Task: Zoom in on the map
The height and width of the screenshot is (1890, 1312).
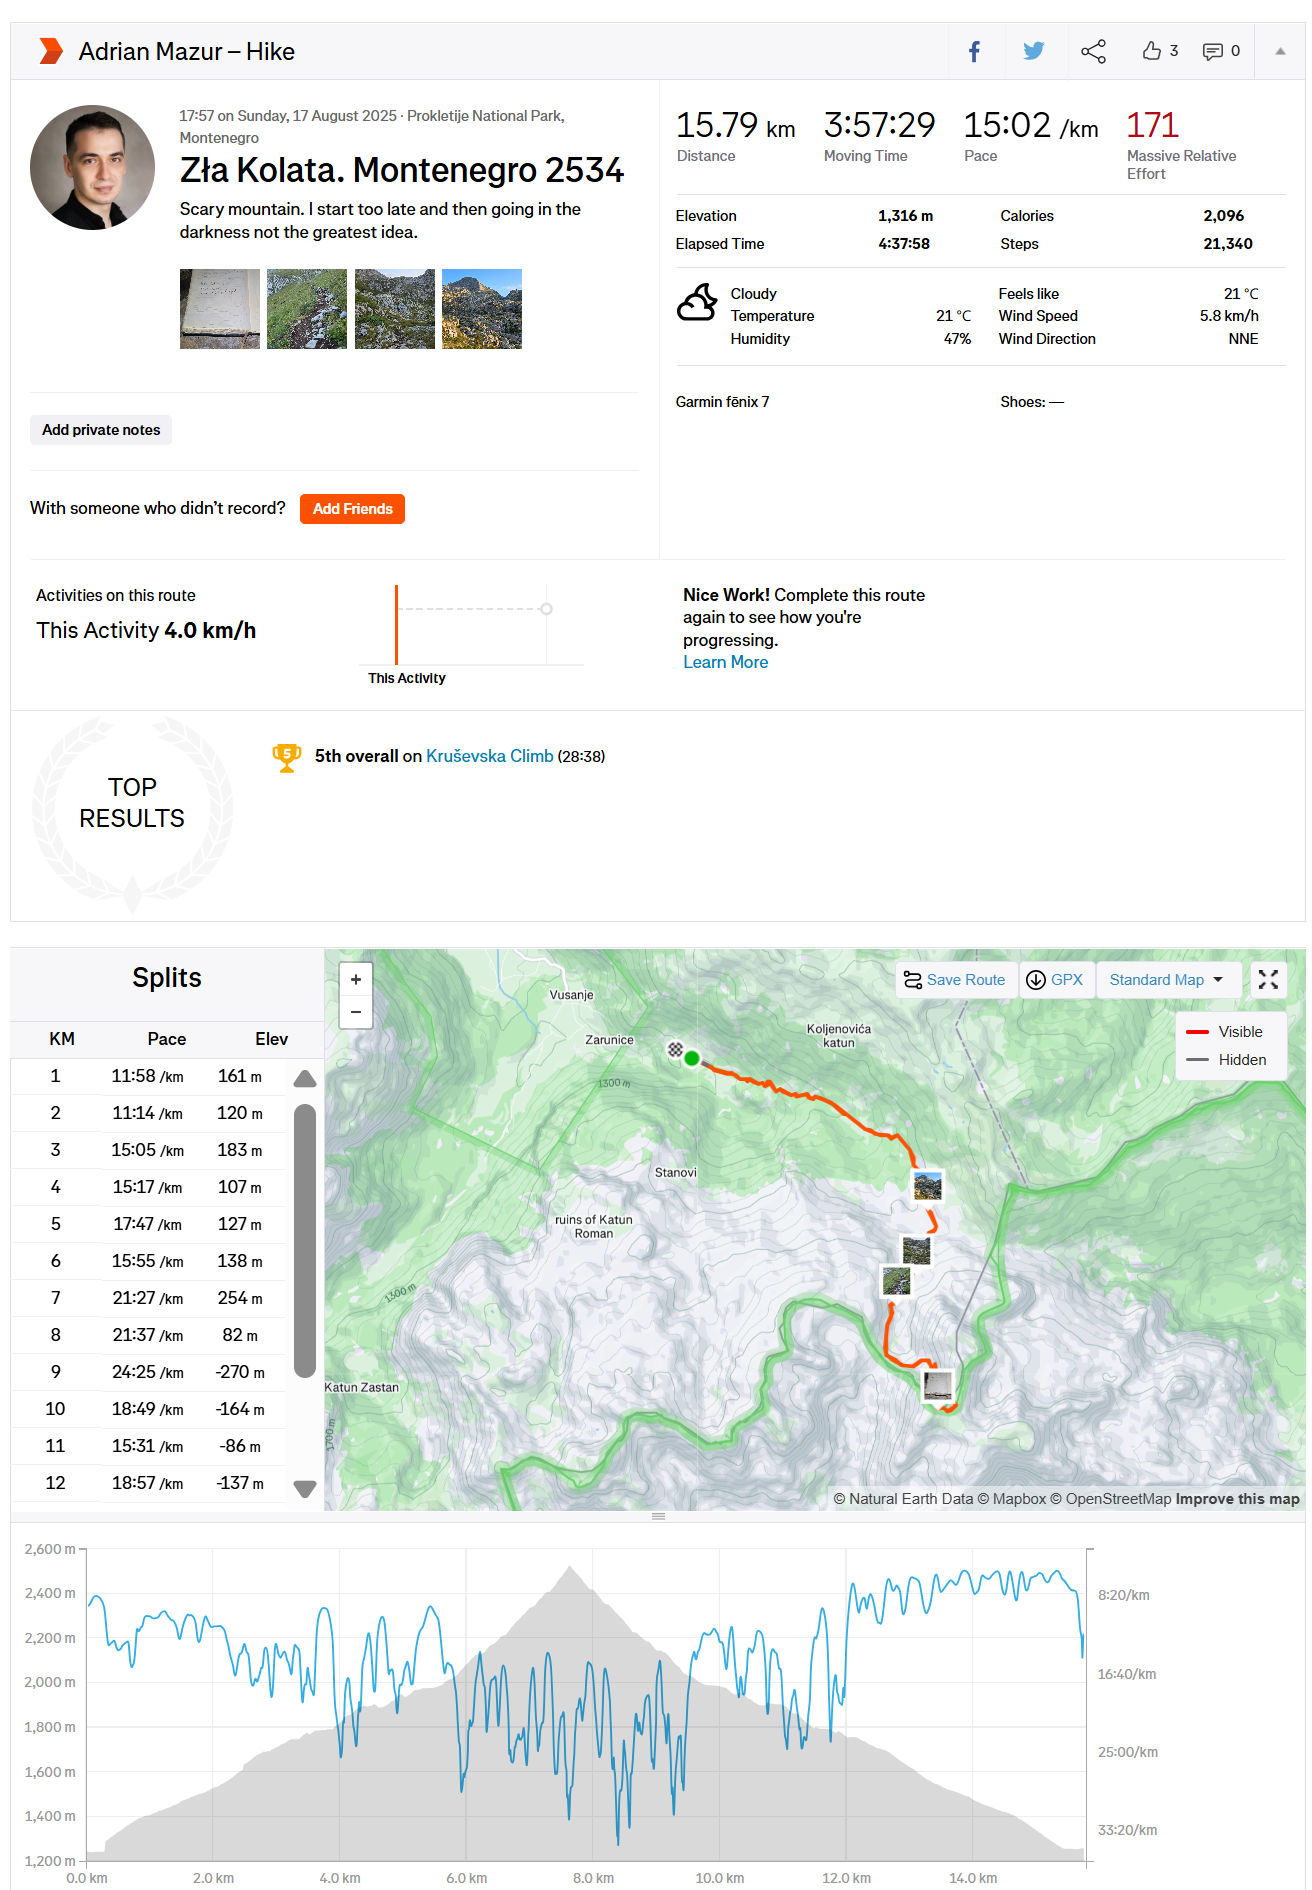Action: (x=356, y=979)
